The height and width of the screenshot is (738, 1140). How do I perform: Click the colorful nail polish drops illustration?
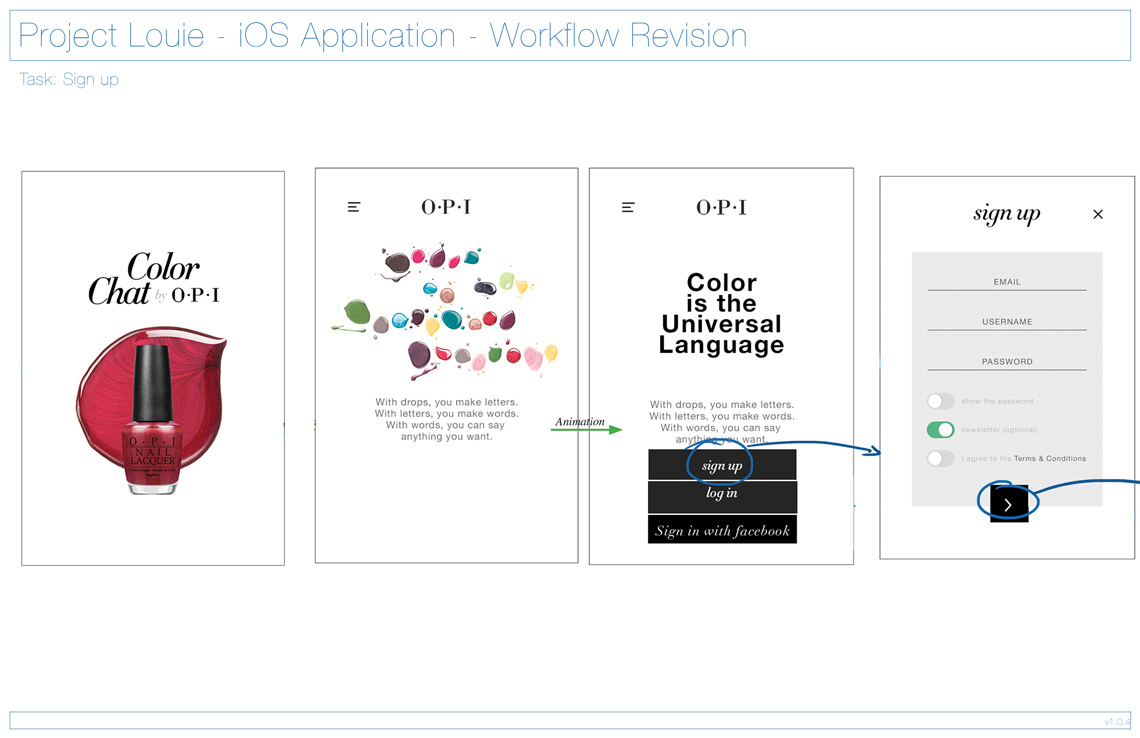tap(445, 313)
